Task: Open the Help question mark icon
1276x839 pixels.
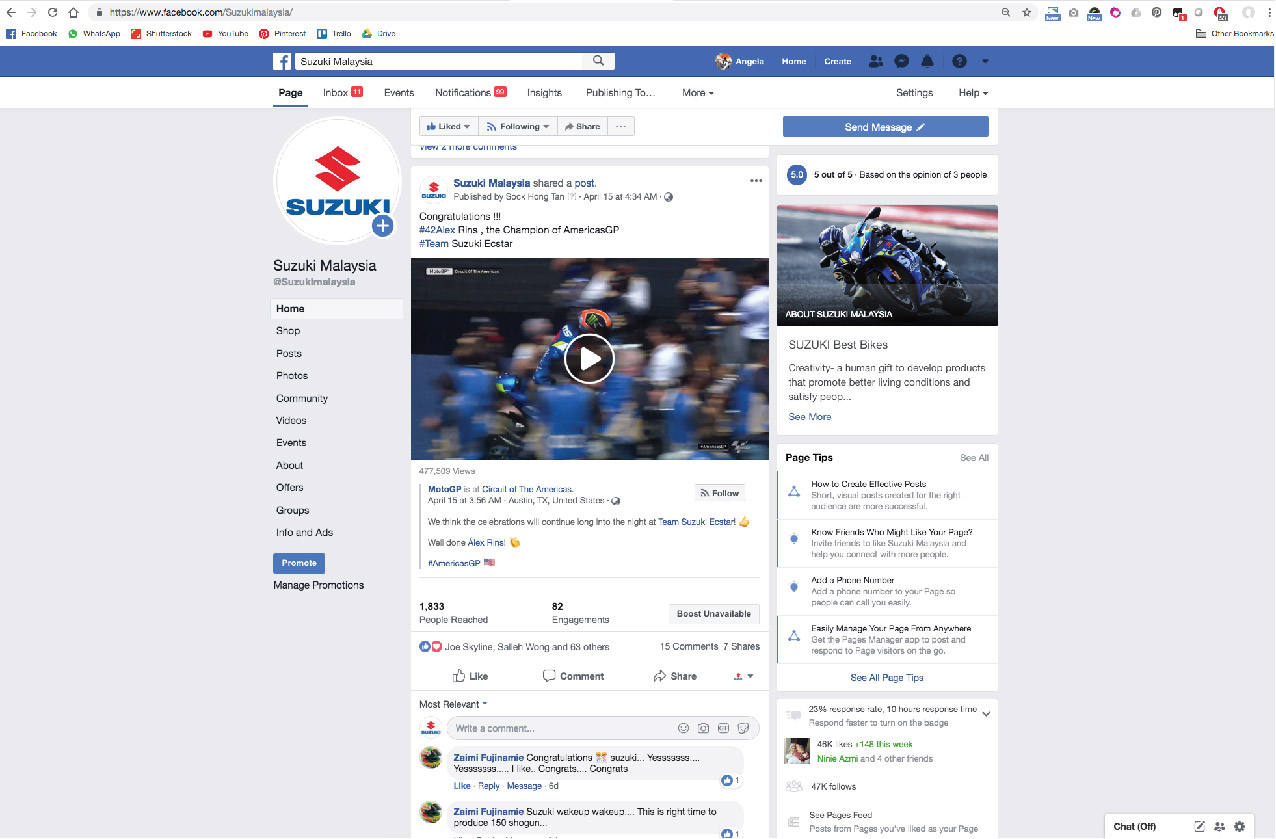Action: point(959,61)
